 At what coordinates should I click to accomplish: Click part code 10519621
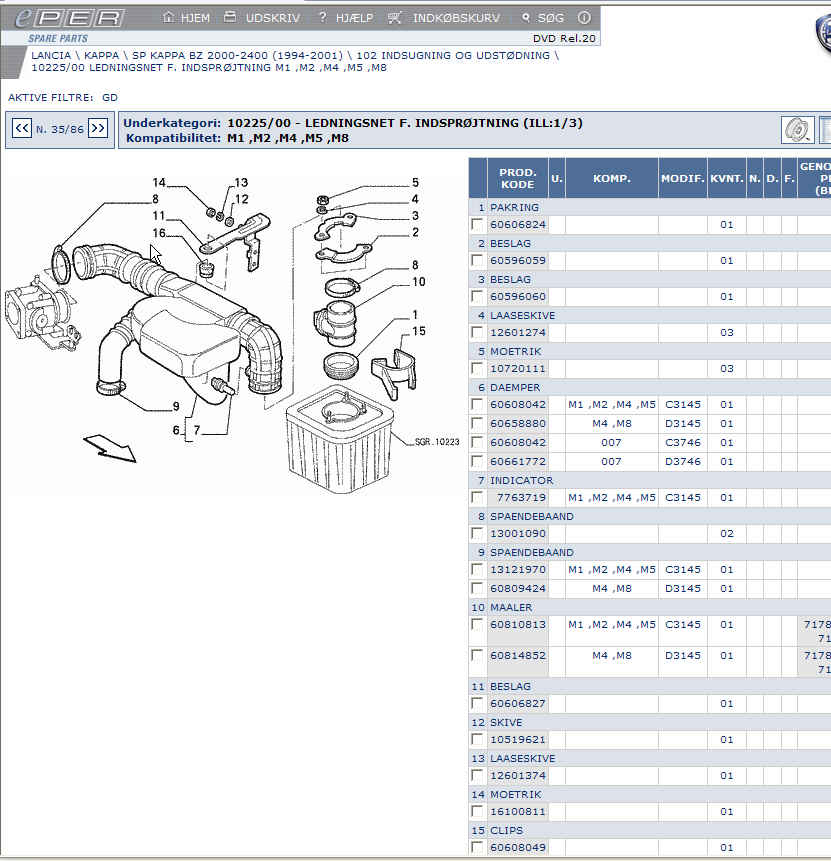click(x=518, y=740)
